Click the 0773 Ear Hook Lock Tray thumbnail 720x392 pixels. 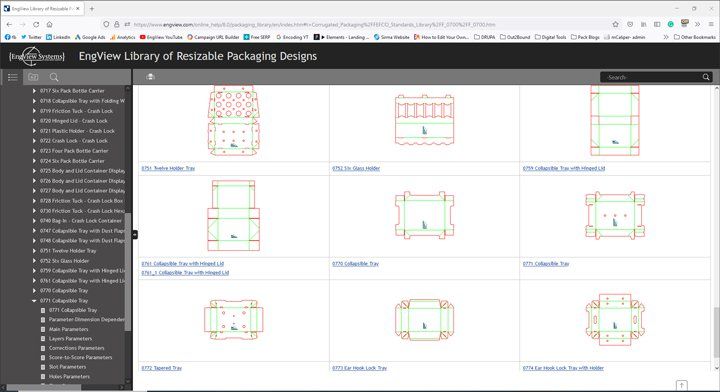tap(424, 320)
